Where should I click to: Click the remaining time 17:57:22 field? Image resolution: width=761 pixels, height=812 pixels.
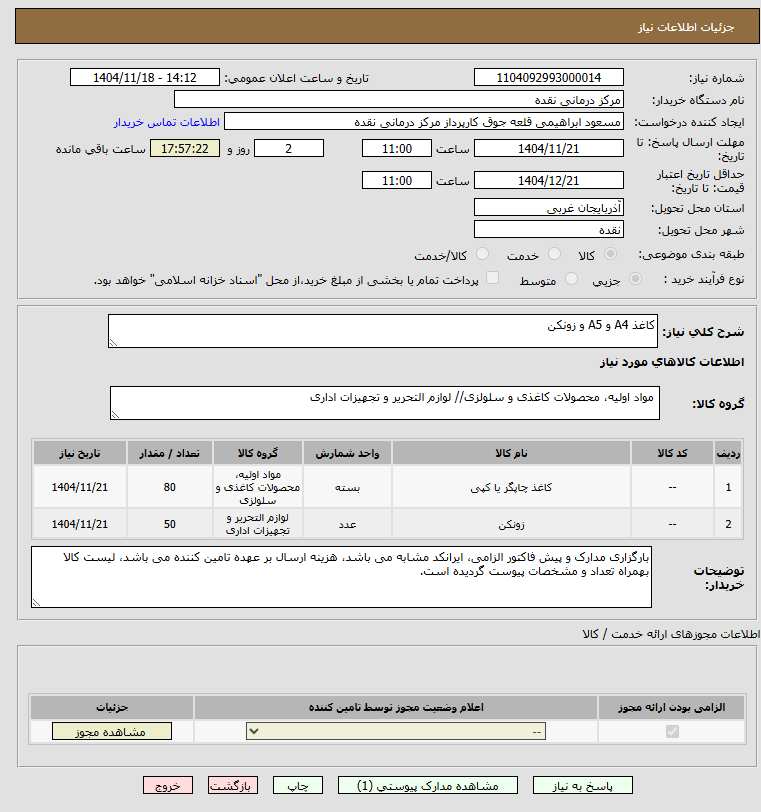click(x=185, y=149)
